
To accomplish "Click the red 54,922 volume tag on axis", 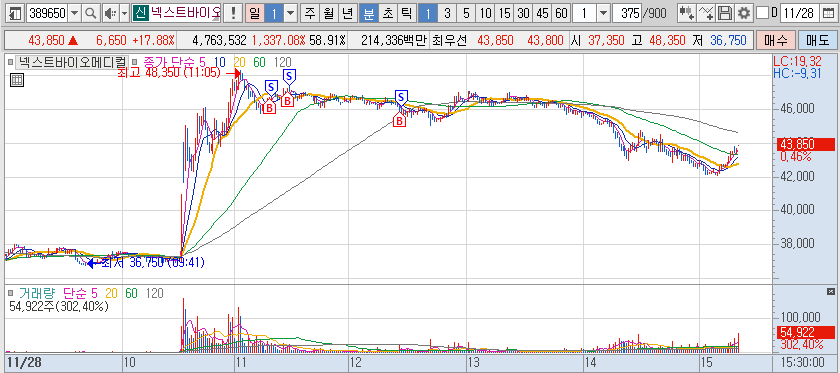I will coord(805,332).
